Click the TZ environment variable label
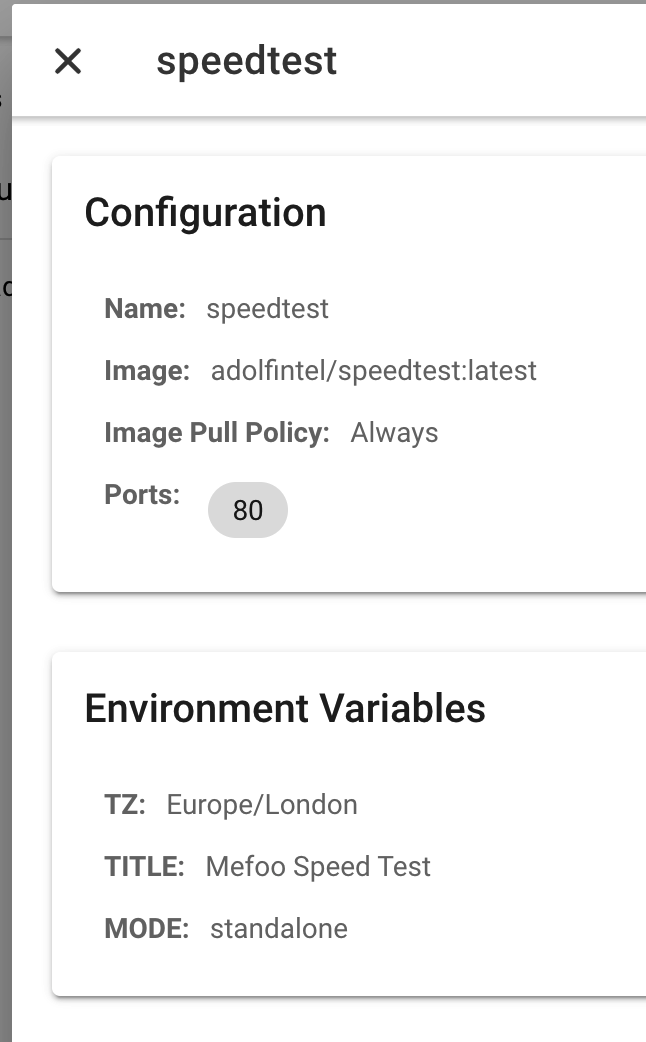 pyautogui.click(x=120, y=804)
